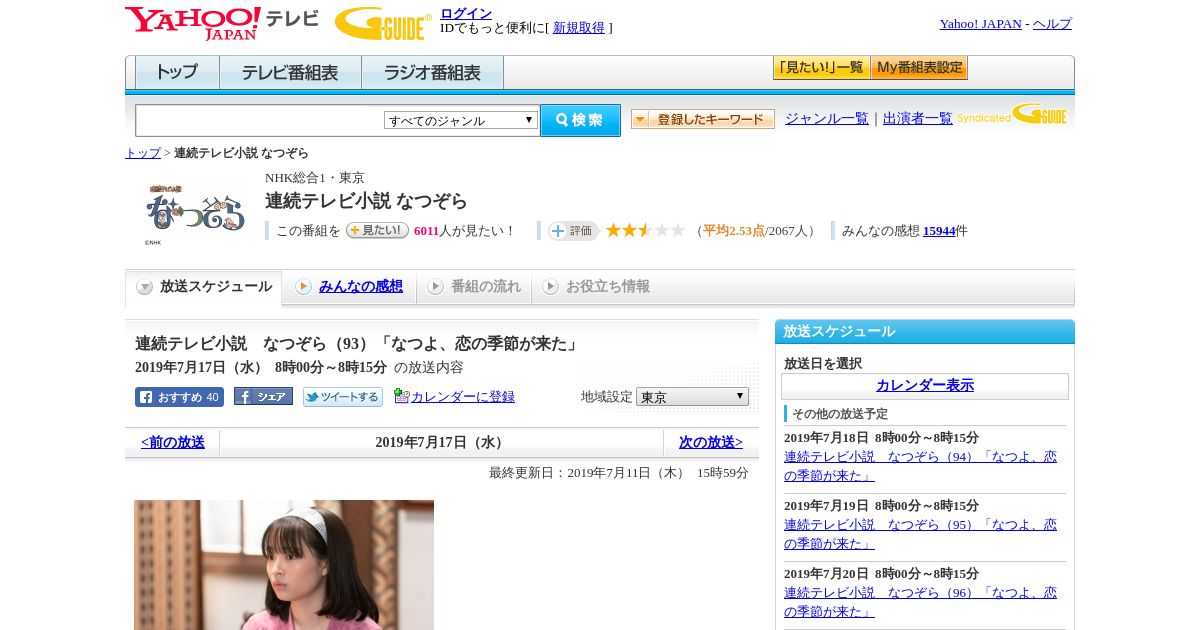Image resolution: width=1200 pixels, height=630 pixels.
Task: Open the なつぞら（94）episode link
Action: pyautogui.click(x=920, y=466)
